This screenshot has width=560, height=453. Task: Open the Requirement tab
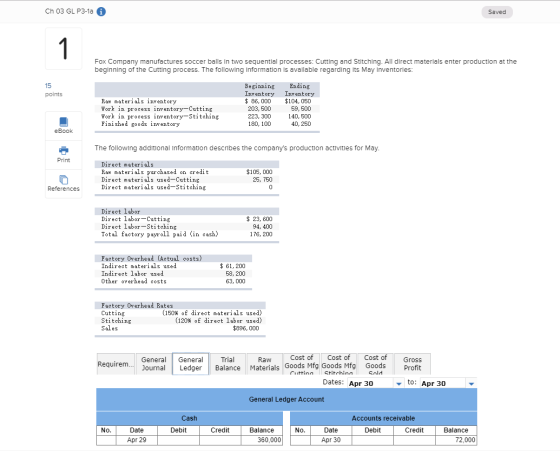pyautogui.click(x=115, y=364)
